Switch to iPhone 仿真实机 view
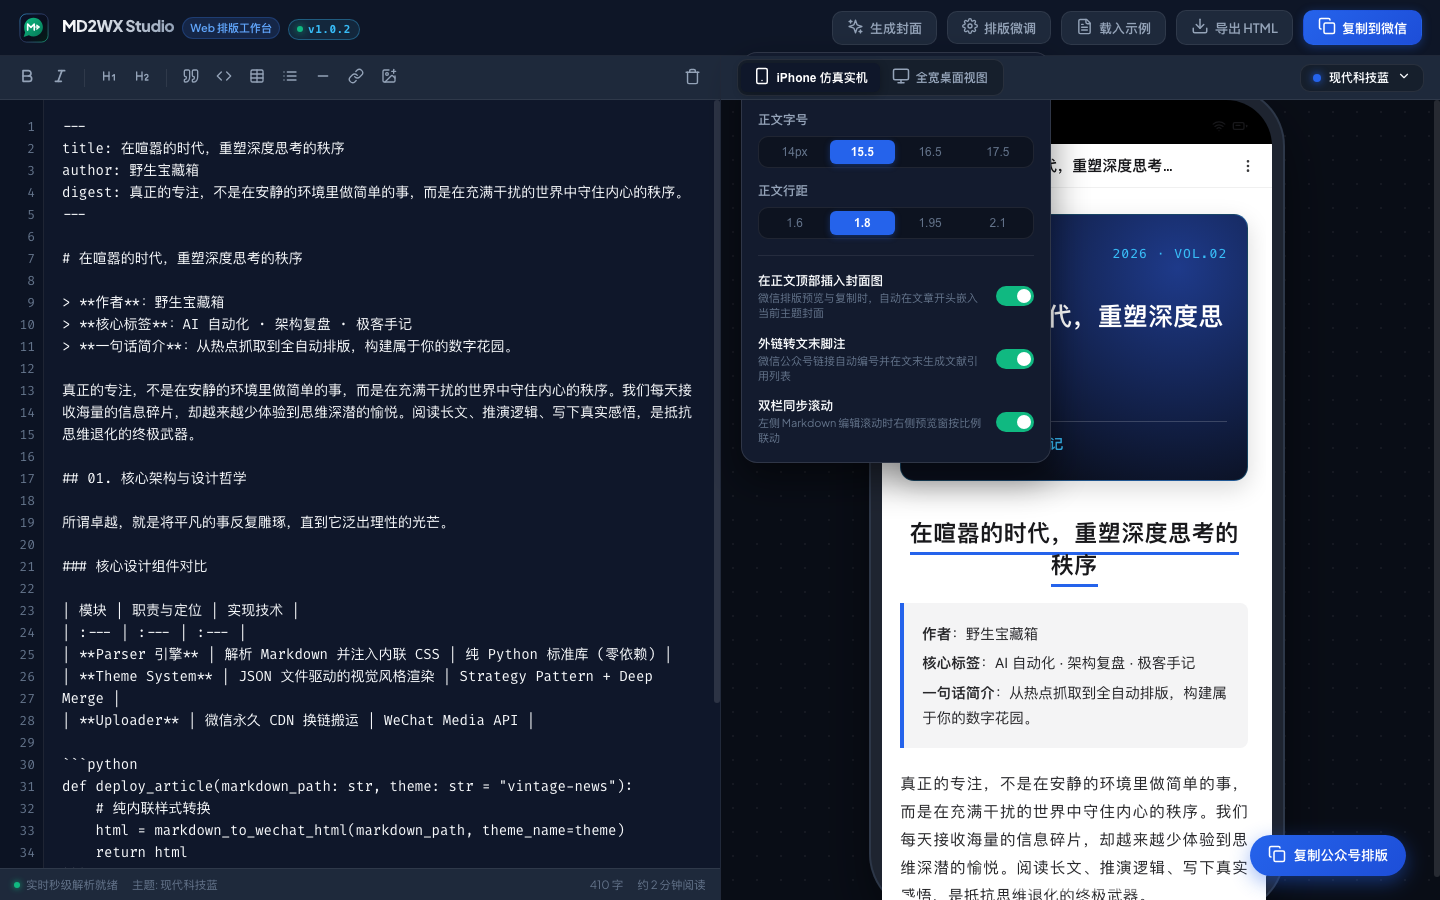 pos(811,77)
